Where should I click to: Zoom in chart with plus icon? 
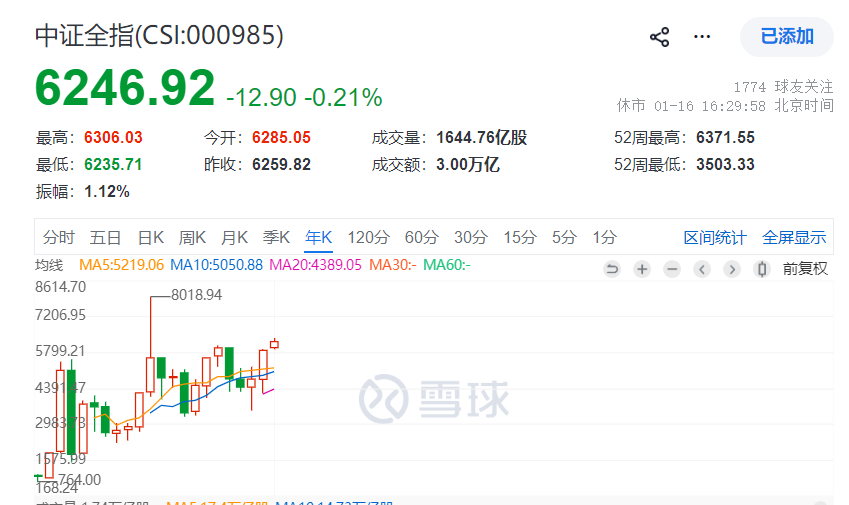(642, 269)
